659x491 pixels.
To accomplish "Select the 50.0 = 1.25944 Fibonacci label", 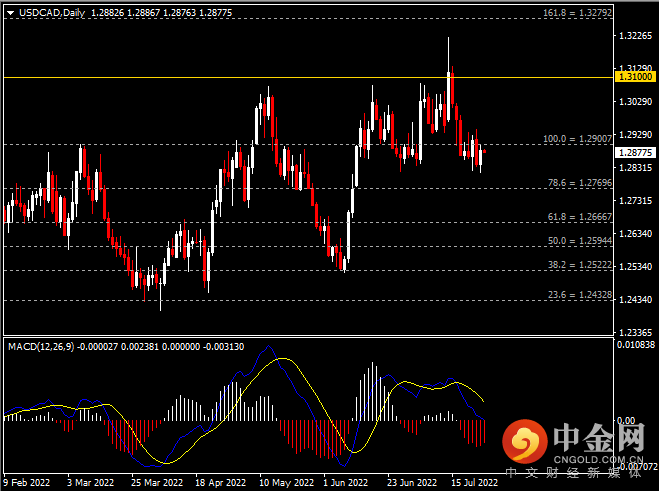I will (x=580, y=240).
